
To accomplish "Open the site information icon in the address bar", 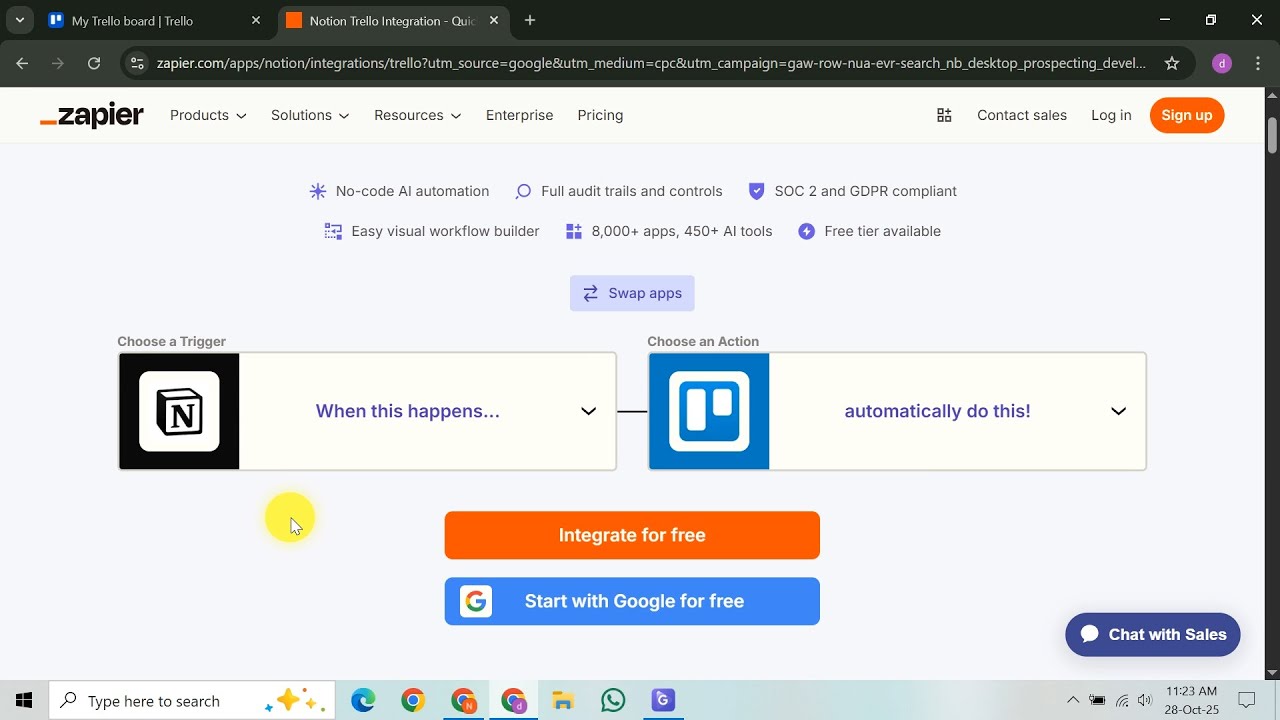I will click(x=138, y=63).
